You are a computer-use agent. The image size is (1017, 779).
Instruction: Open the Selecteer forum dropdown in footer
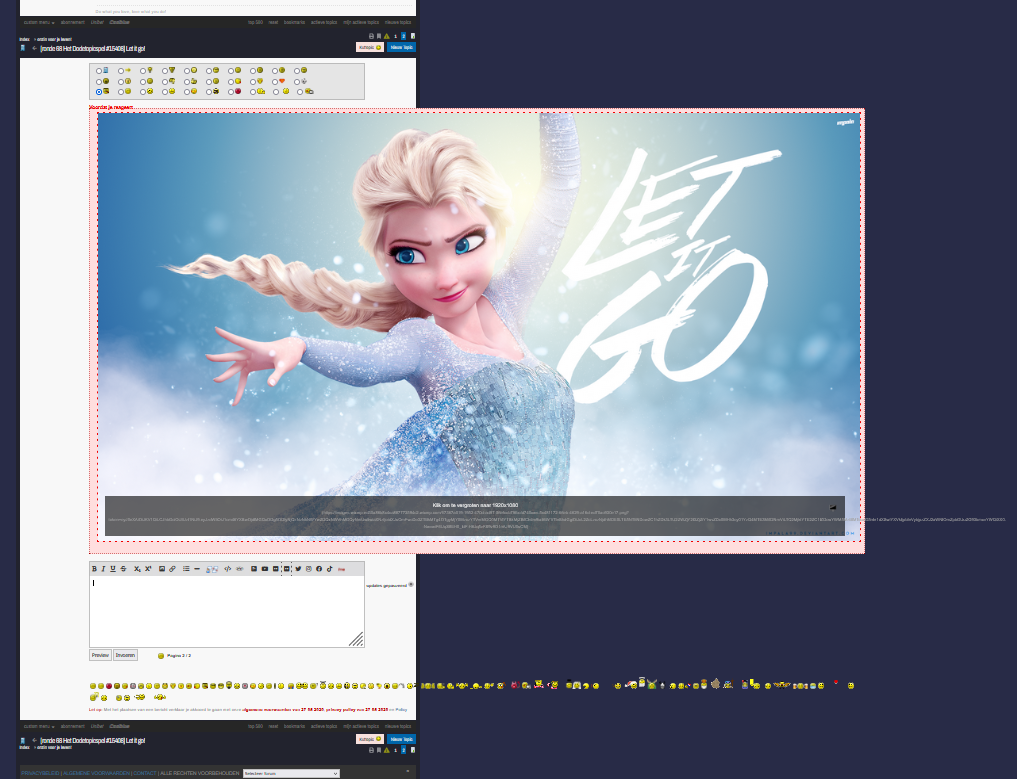click(291, 773)
